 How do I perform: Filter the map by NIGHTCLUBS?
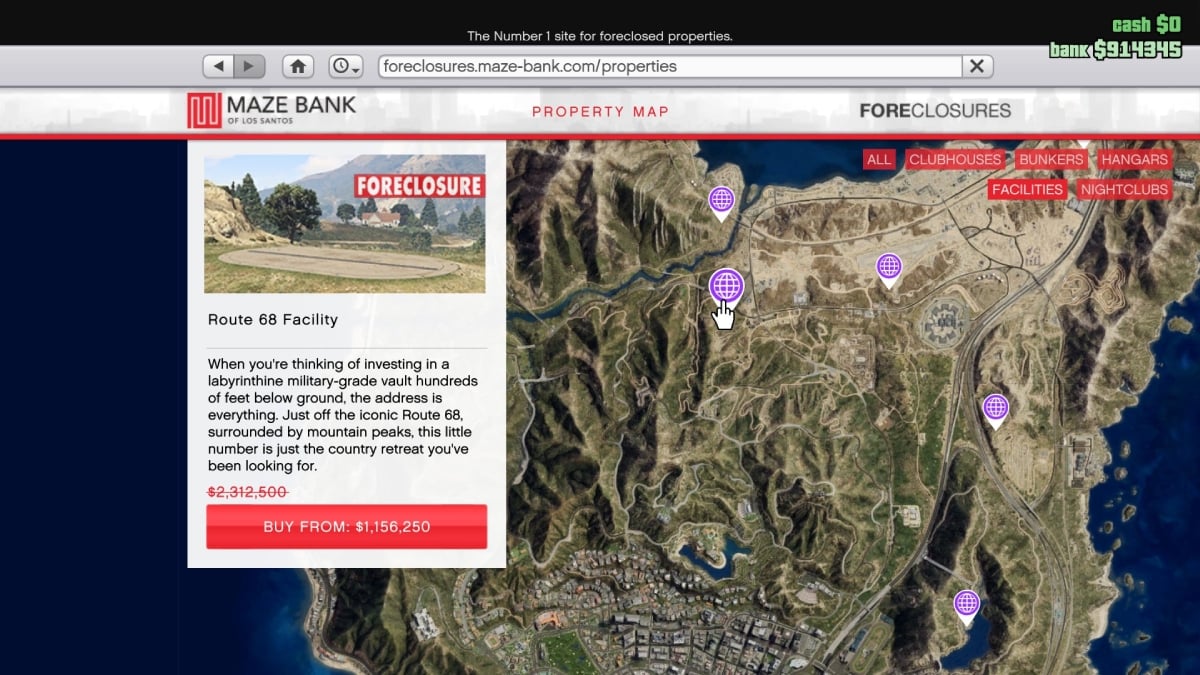[x=1124, y=189]
